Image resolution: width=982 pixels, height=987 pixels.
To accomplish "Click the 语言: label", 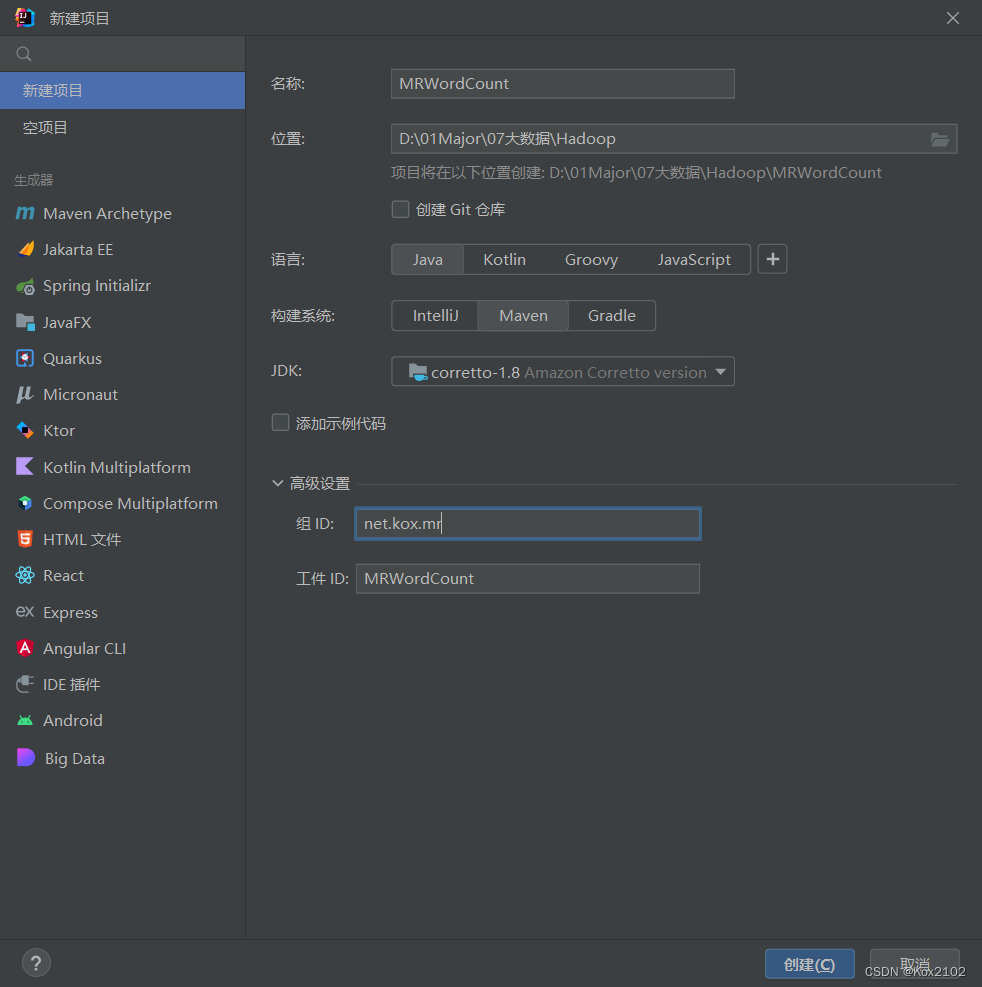I will [x=288, y=259].
